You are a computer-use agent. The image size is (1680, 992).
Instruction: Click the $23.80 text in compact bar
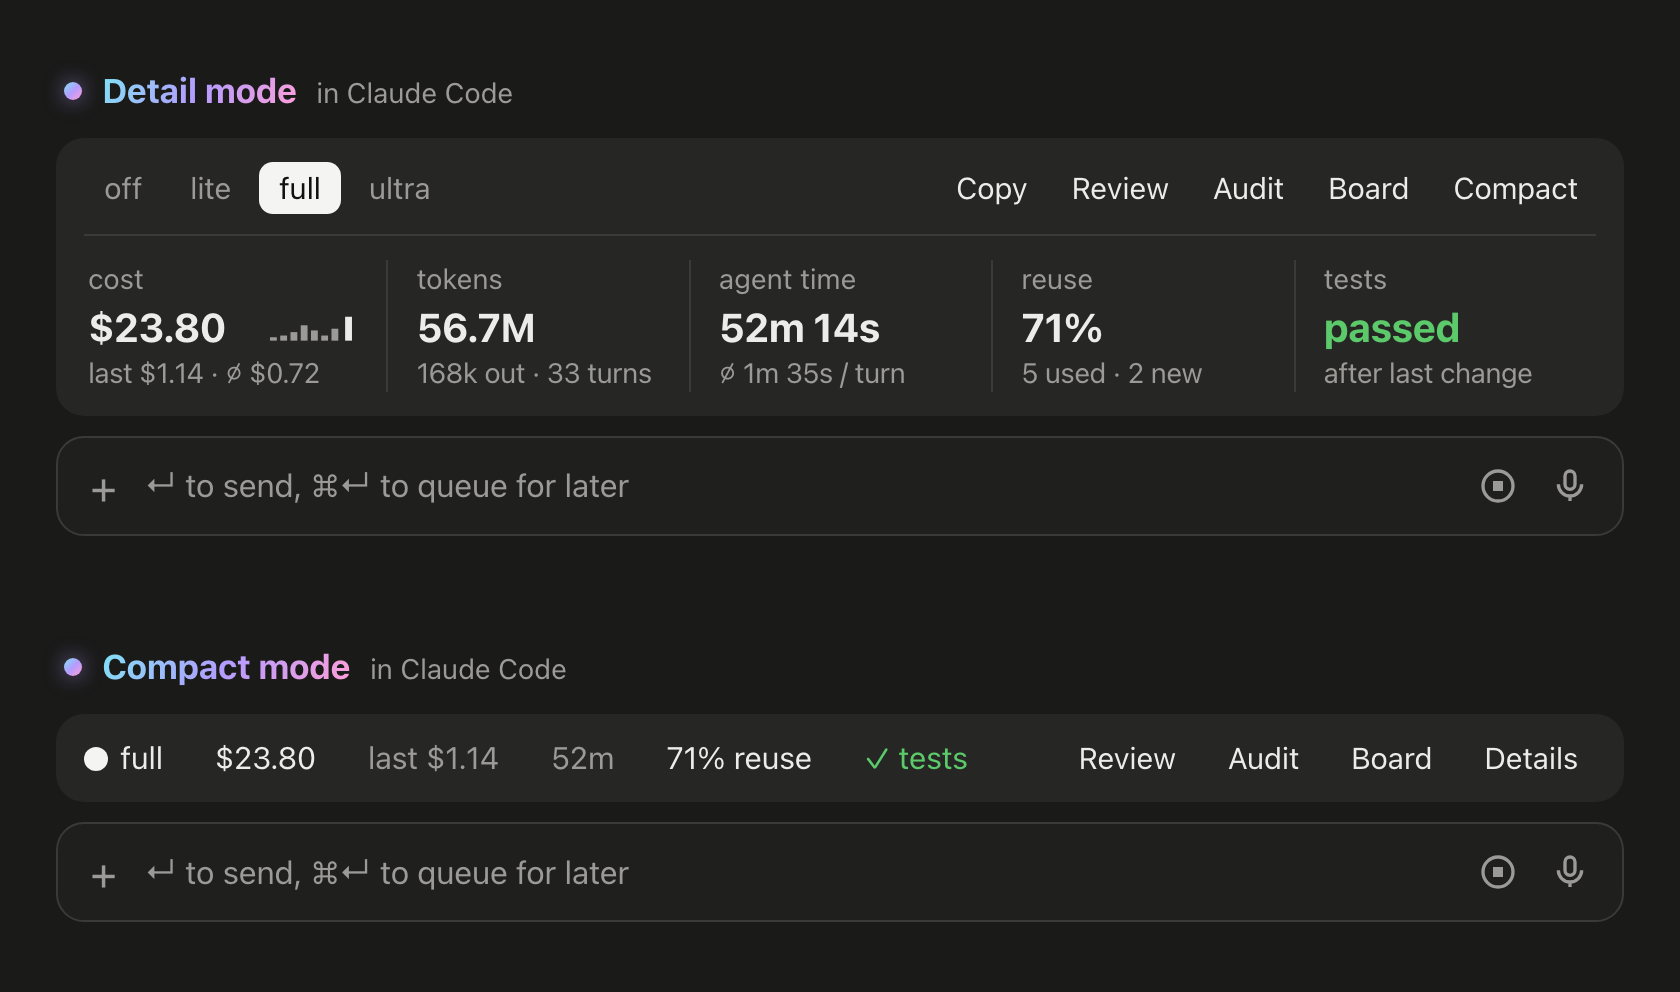[x=265, y=759]
